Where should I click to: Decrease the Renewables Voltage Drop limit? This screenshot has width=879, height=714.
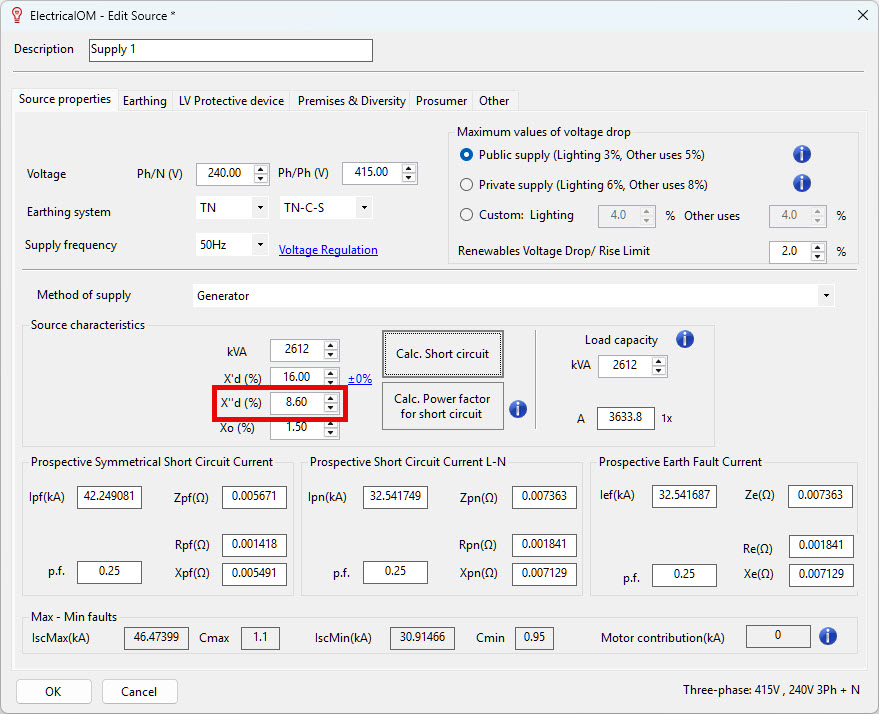pyautogui.click(x=818, y=256)
